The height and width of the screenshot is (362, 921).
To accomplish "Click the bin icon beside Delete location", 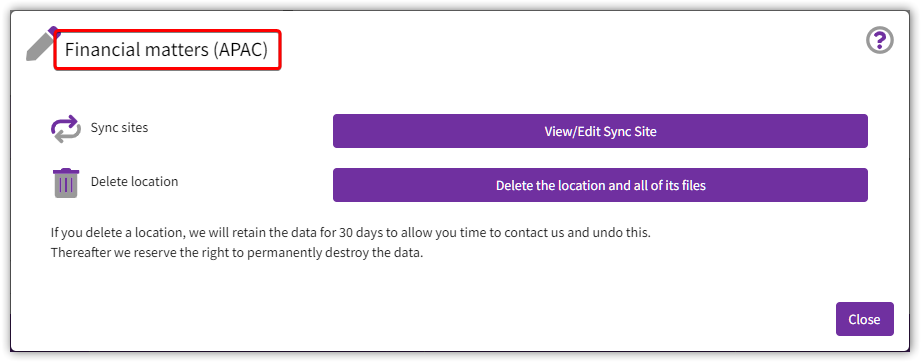I will click(66, 183).
